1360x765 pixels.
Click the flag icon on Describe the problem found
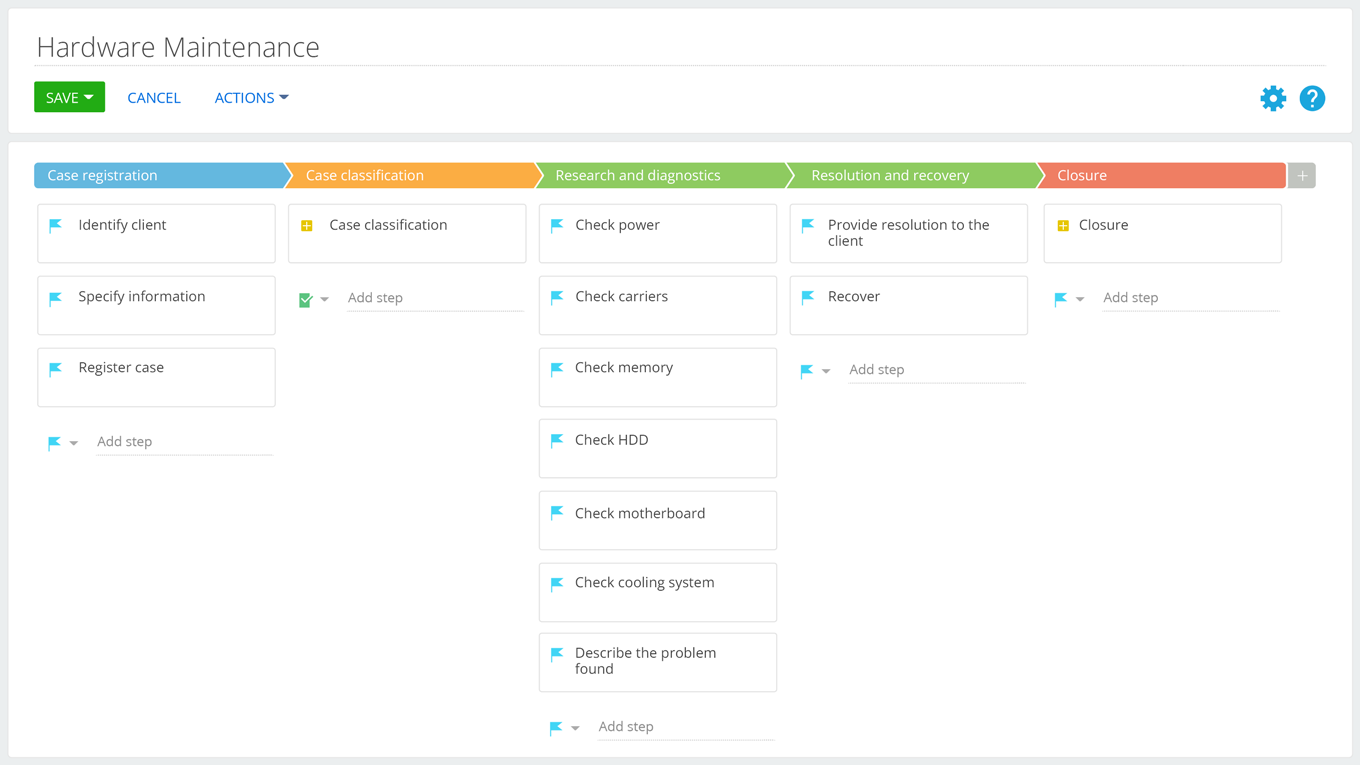coord(557,655)
